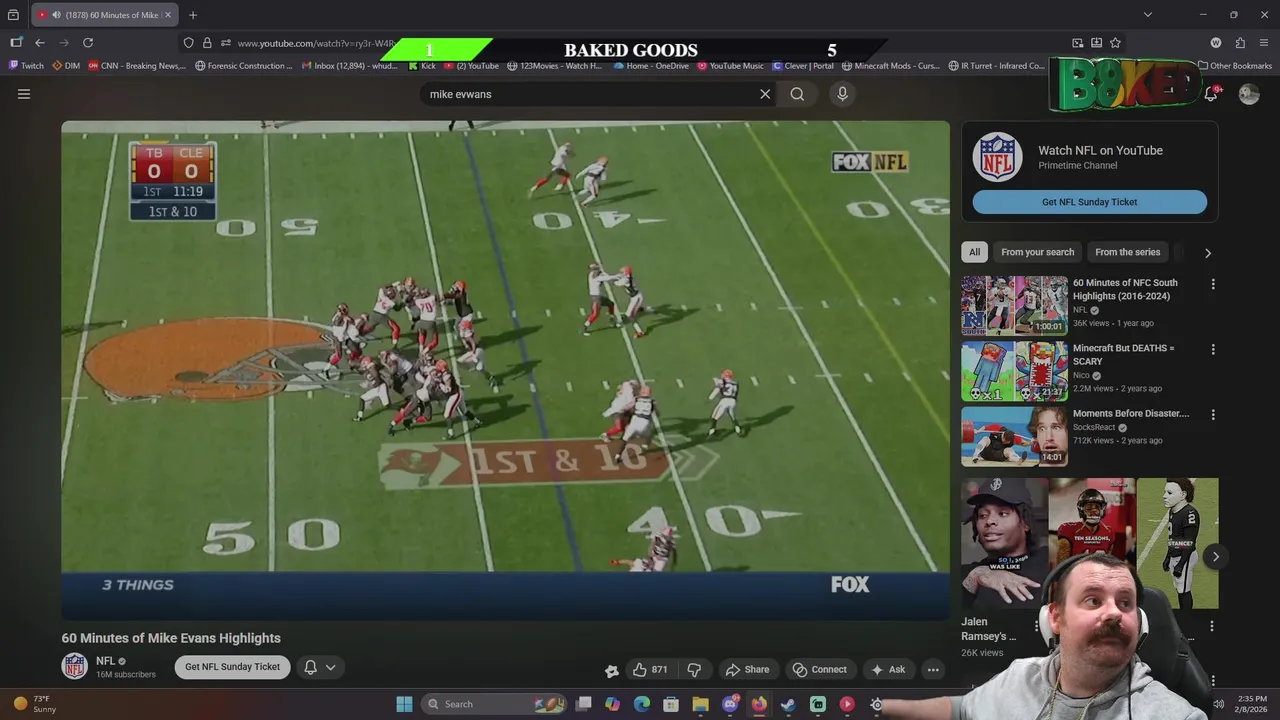Open the clock showing 2:35 PM

click(1252, 704)
